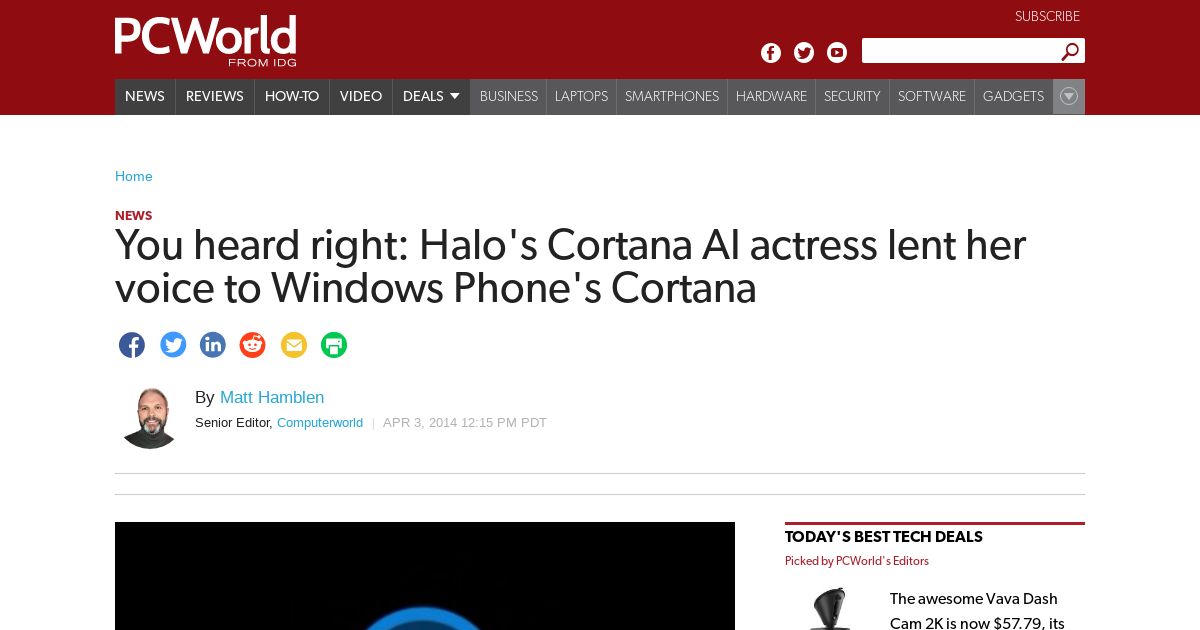Click the search magnifier icon
Screen dimensions: 1200x630
(x=1070, y=51)
